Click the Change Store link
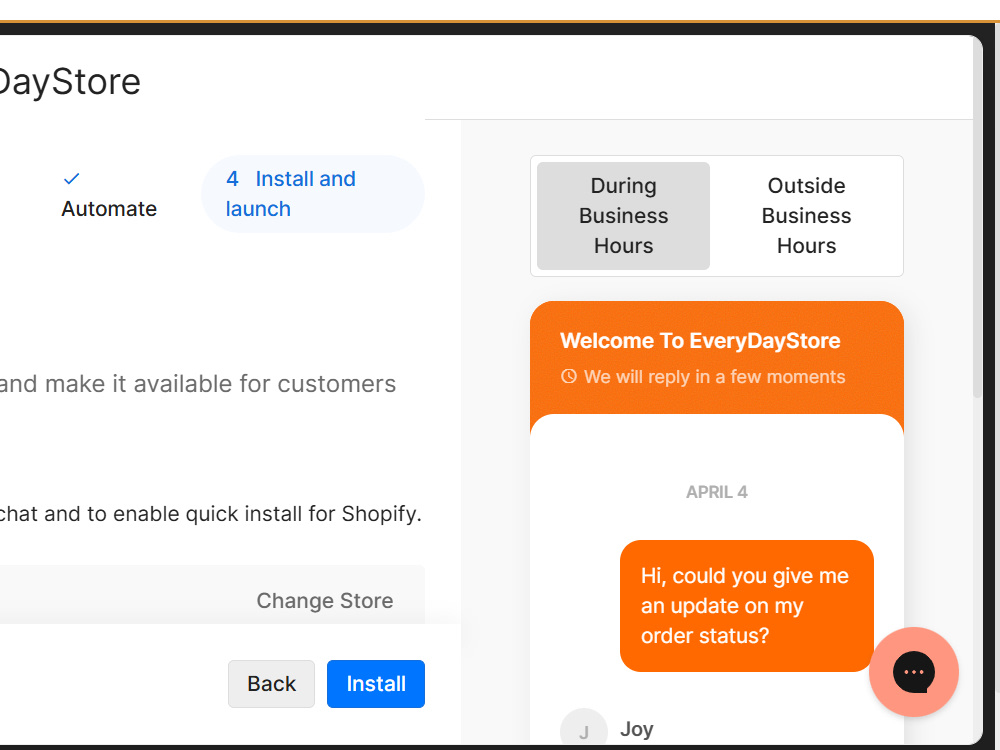This screenshot has height=750, width=1000. point(325,600)
